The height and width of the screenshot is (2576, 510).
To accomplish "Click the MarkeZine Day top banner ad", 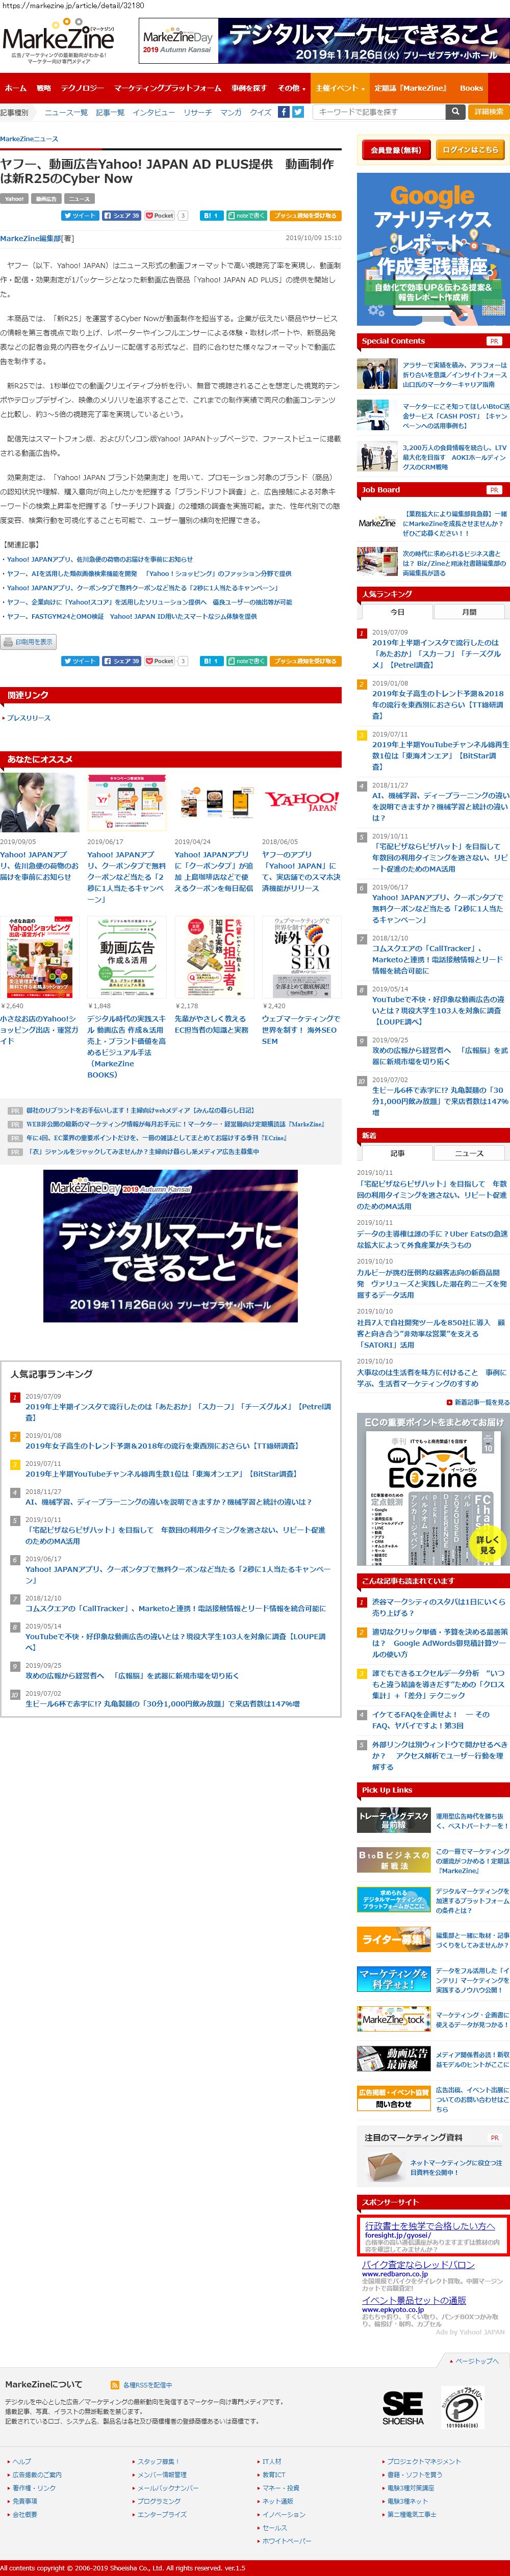I will tap(323, 41).
